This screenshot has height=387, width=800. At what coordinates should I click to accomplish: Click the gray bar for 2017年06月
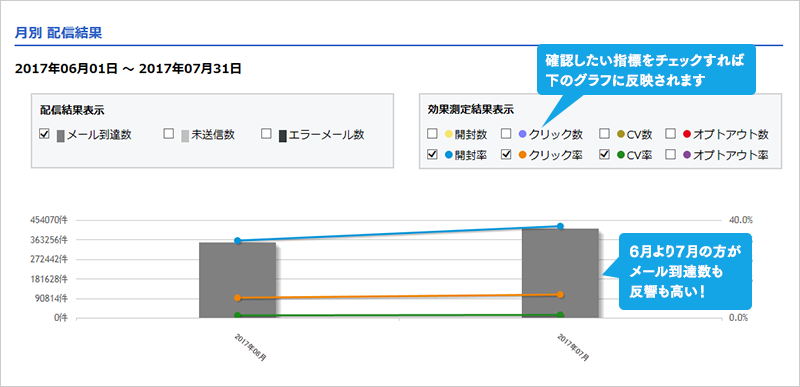pos(237,280)
